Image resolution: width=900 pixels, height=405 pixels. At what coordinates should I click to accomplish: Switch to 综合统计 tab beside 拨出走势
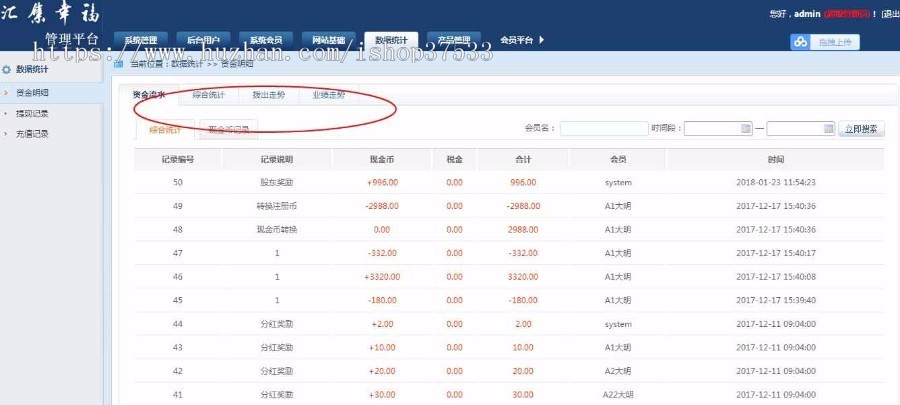click(x=208, y=95)
